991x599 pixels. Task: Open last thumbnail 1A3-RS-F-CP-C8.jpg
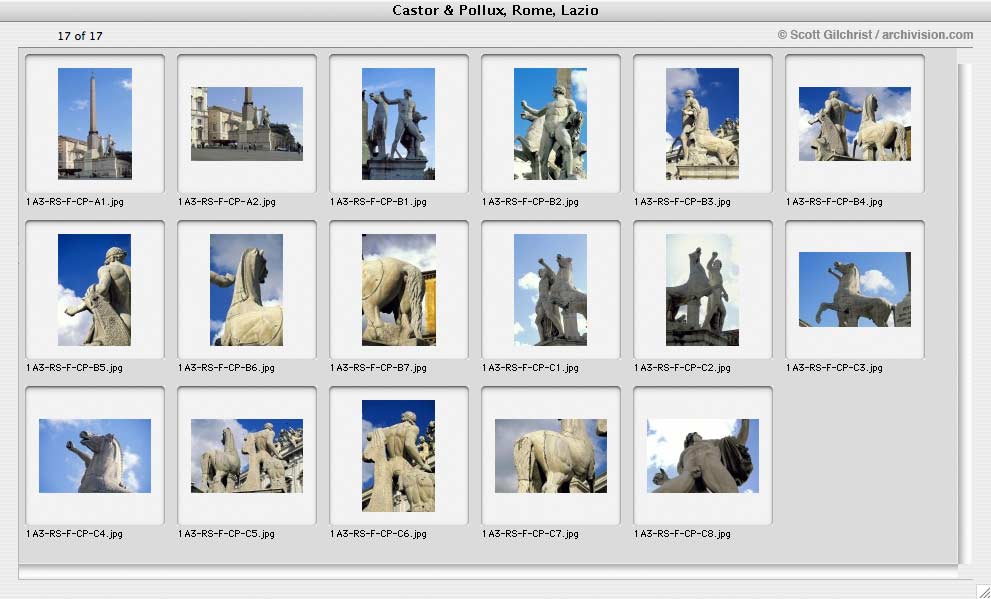[x=703, y=456]
